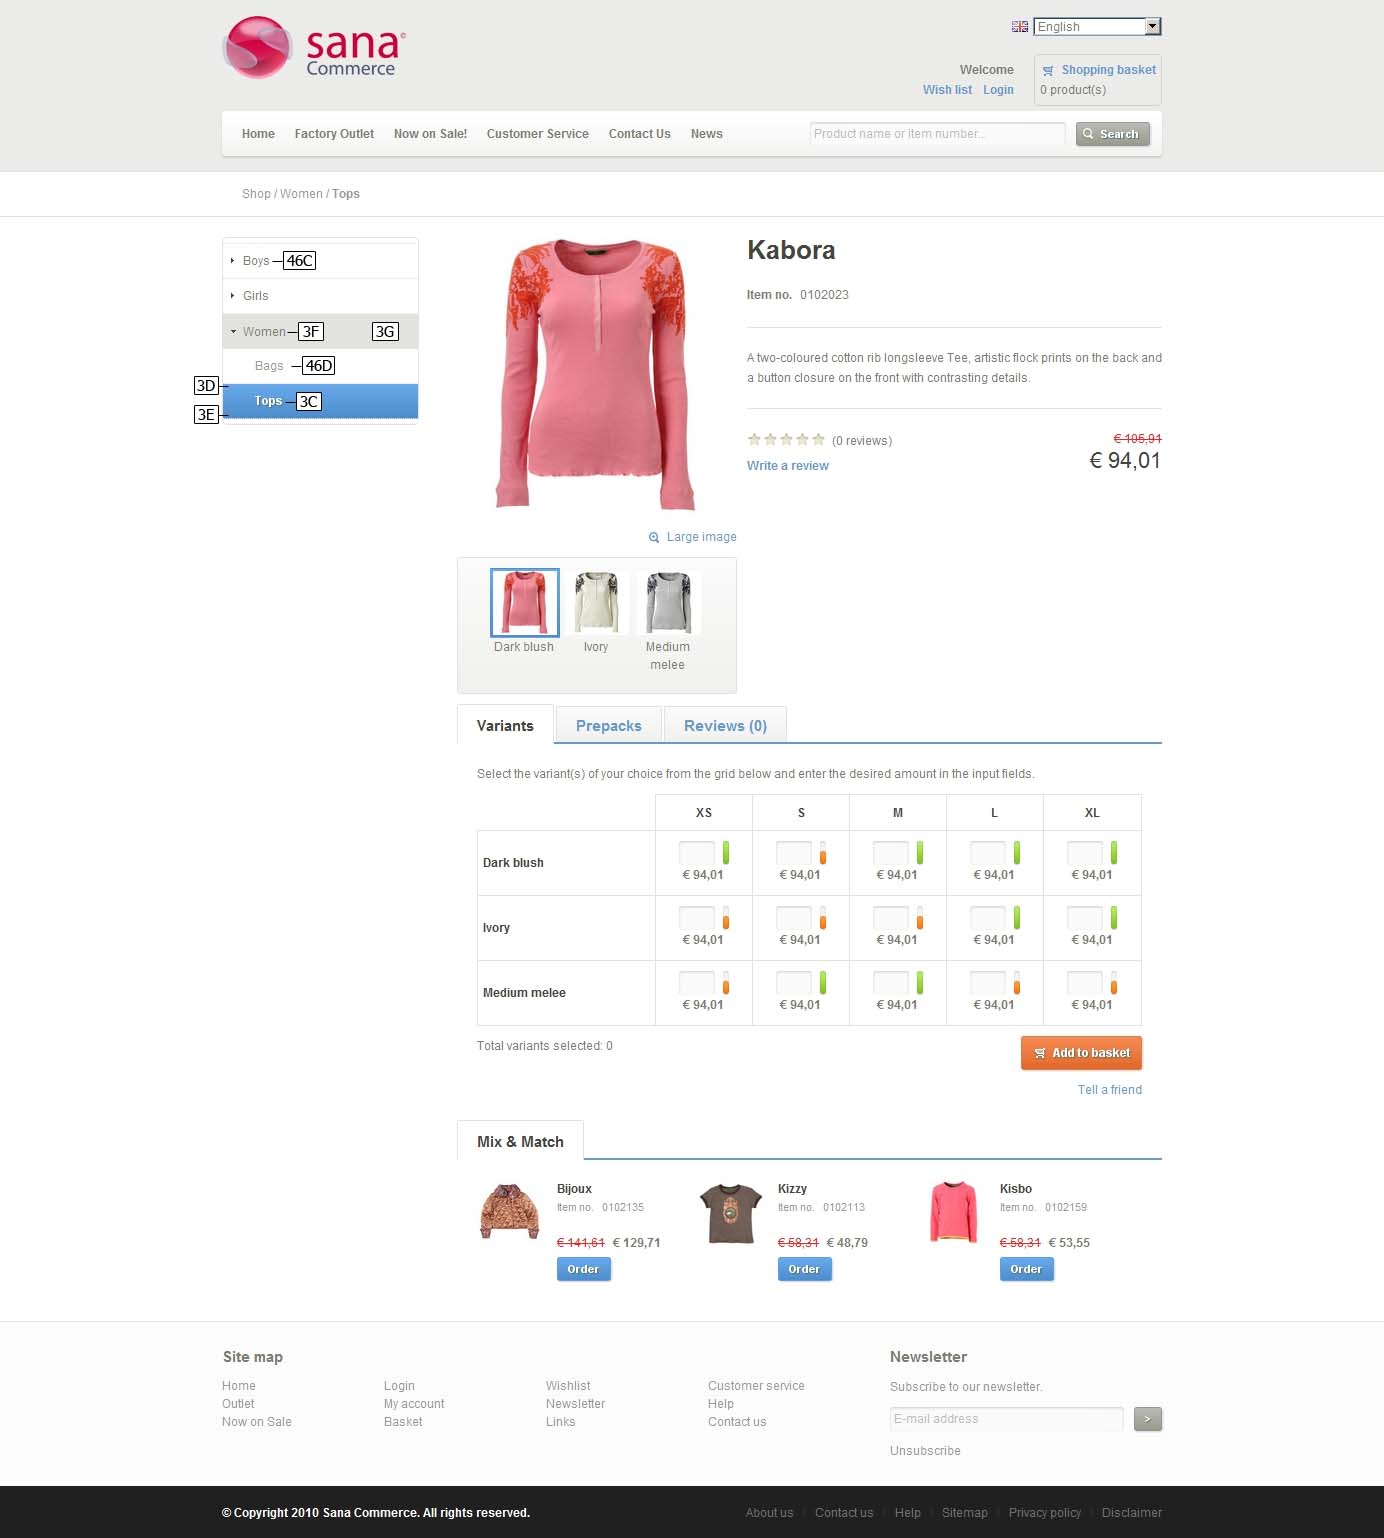1384x1538 pixels.
Task: Expand the Boys category arrow
Action: click(x=233, y=261)
